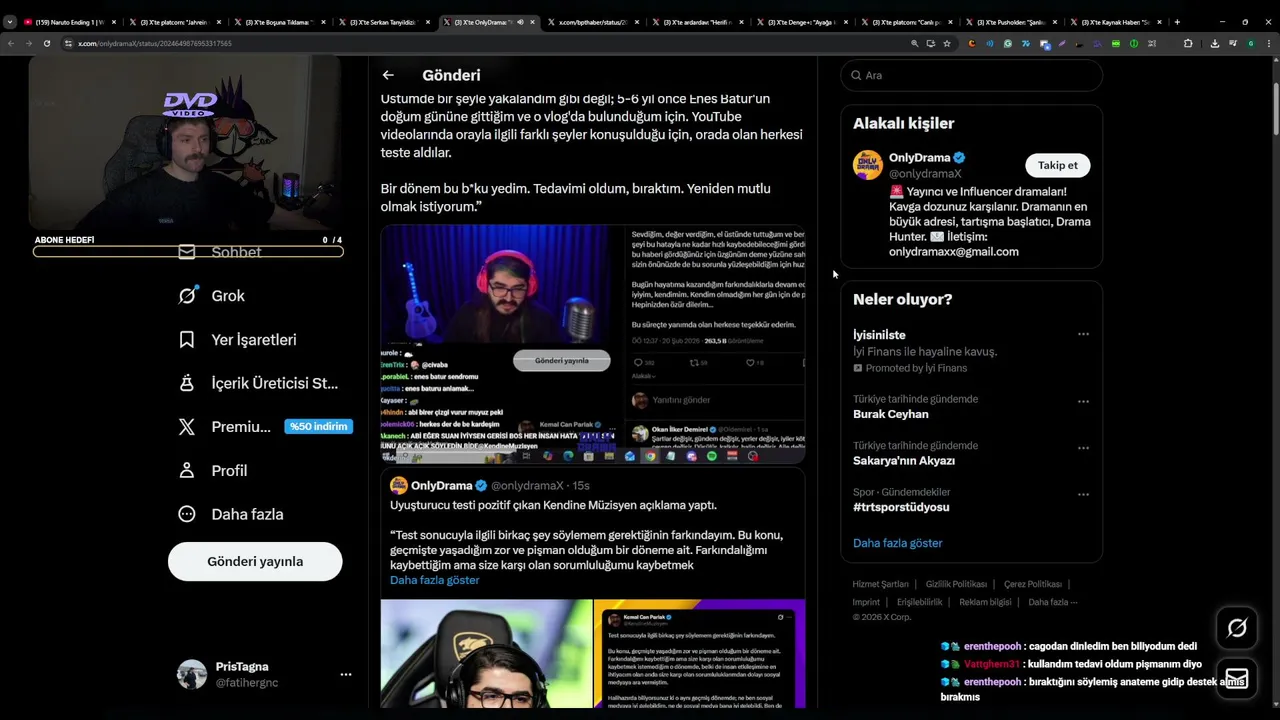Open more options for İyisinilste trend
The image size is (1280, 720).
(x=1083, y=335)
